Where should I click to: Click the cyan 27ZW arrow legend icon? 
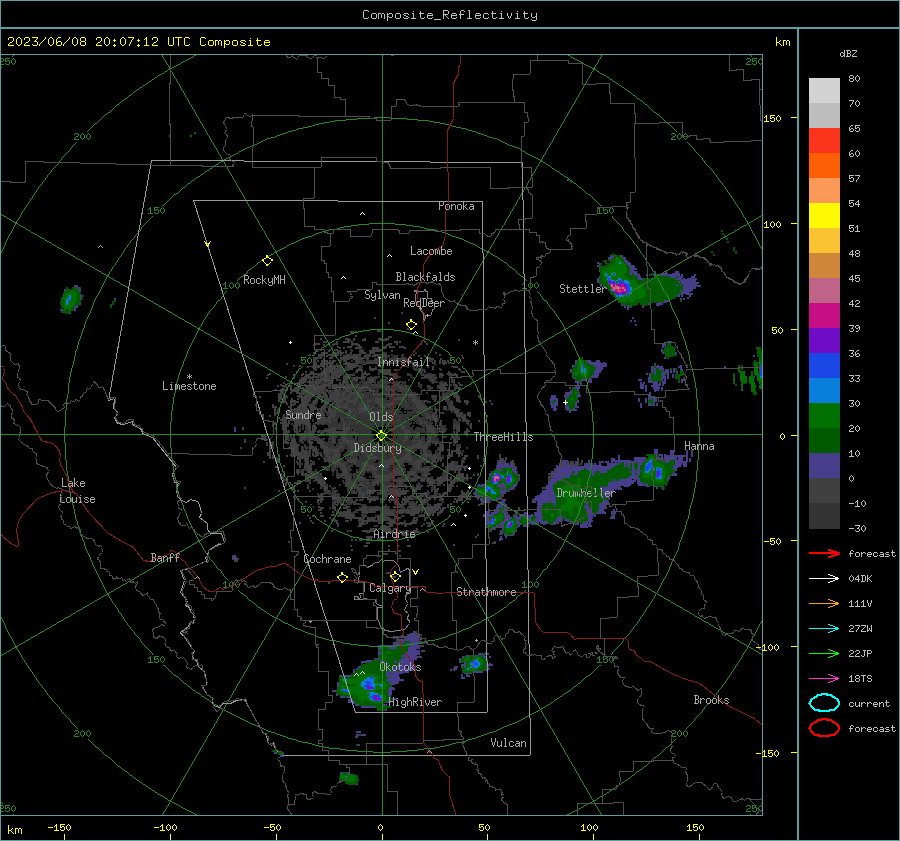[x=824, y=628]
